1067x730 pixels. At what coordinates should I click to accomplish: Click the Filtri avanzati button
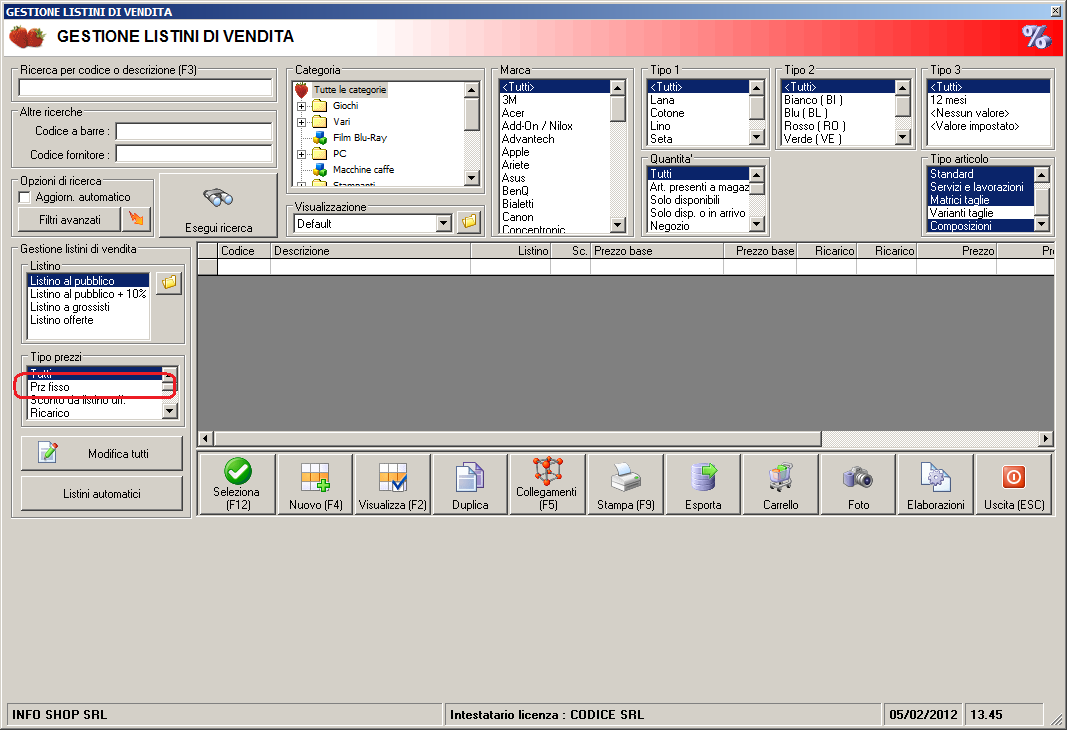point(70,220)
